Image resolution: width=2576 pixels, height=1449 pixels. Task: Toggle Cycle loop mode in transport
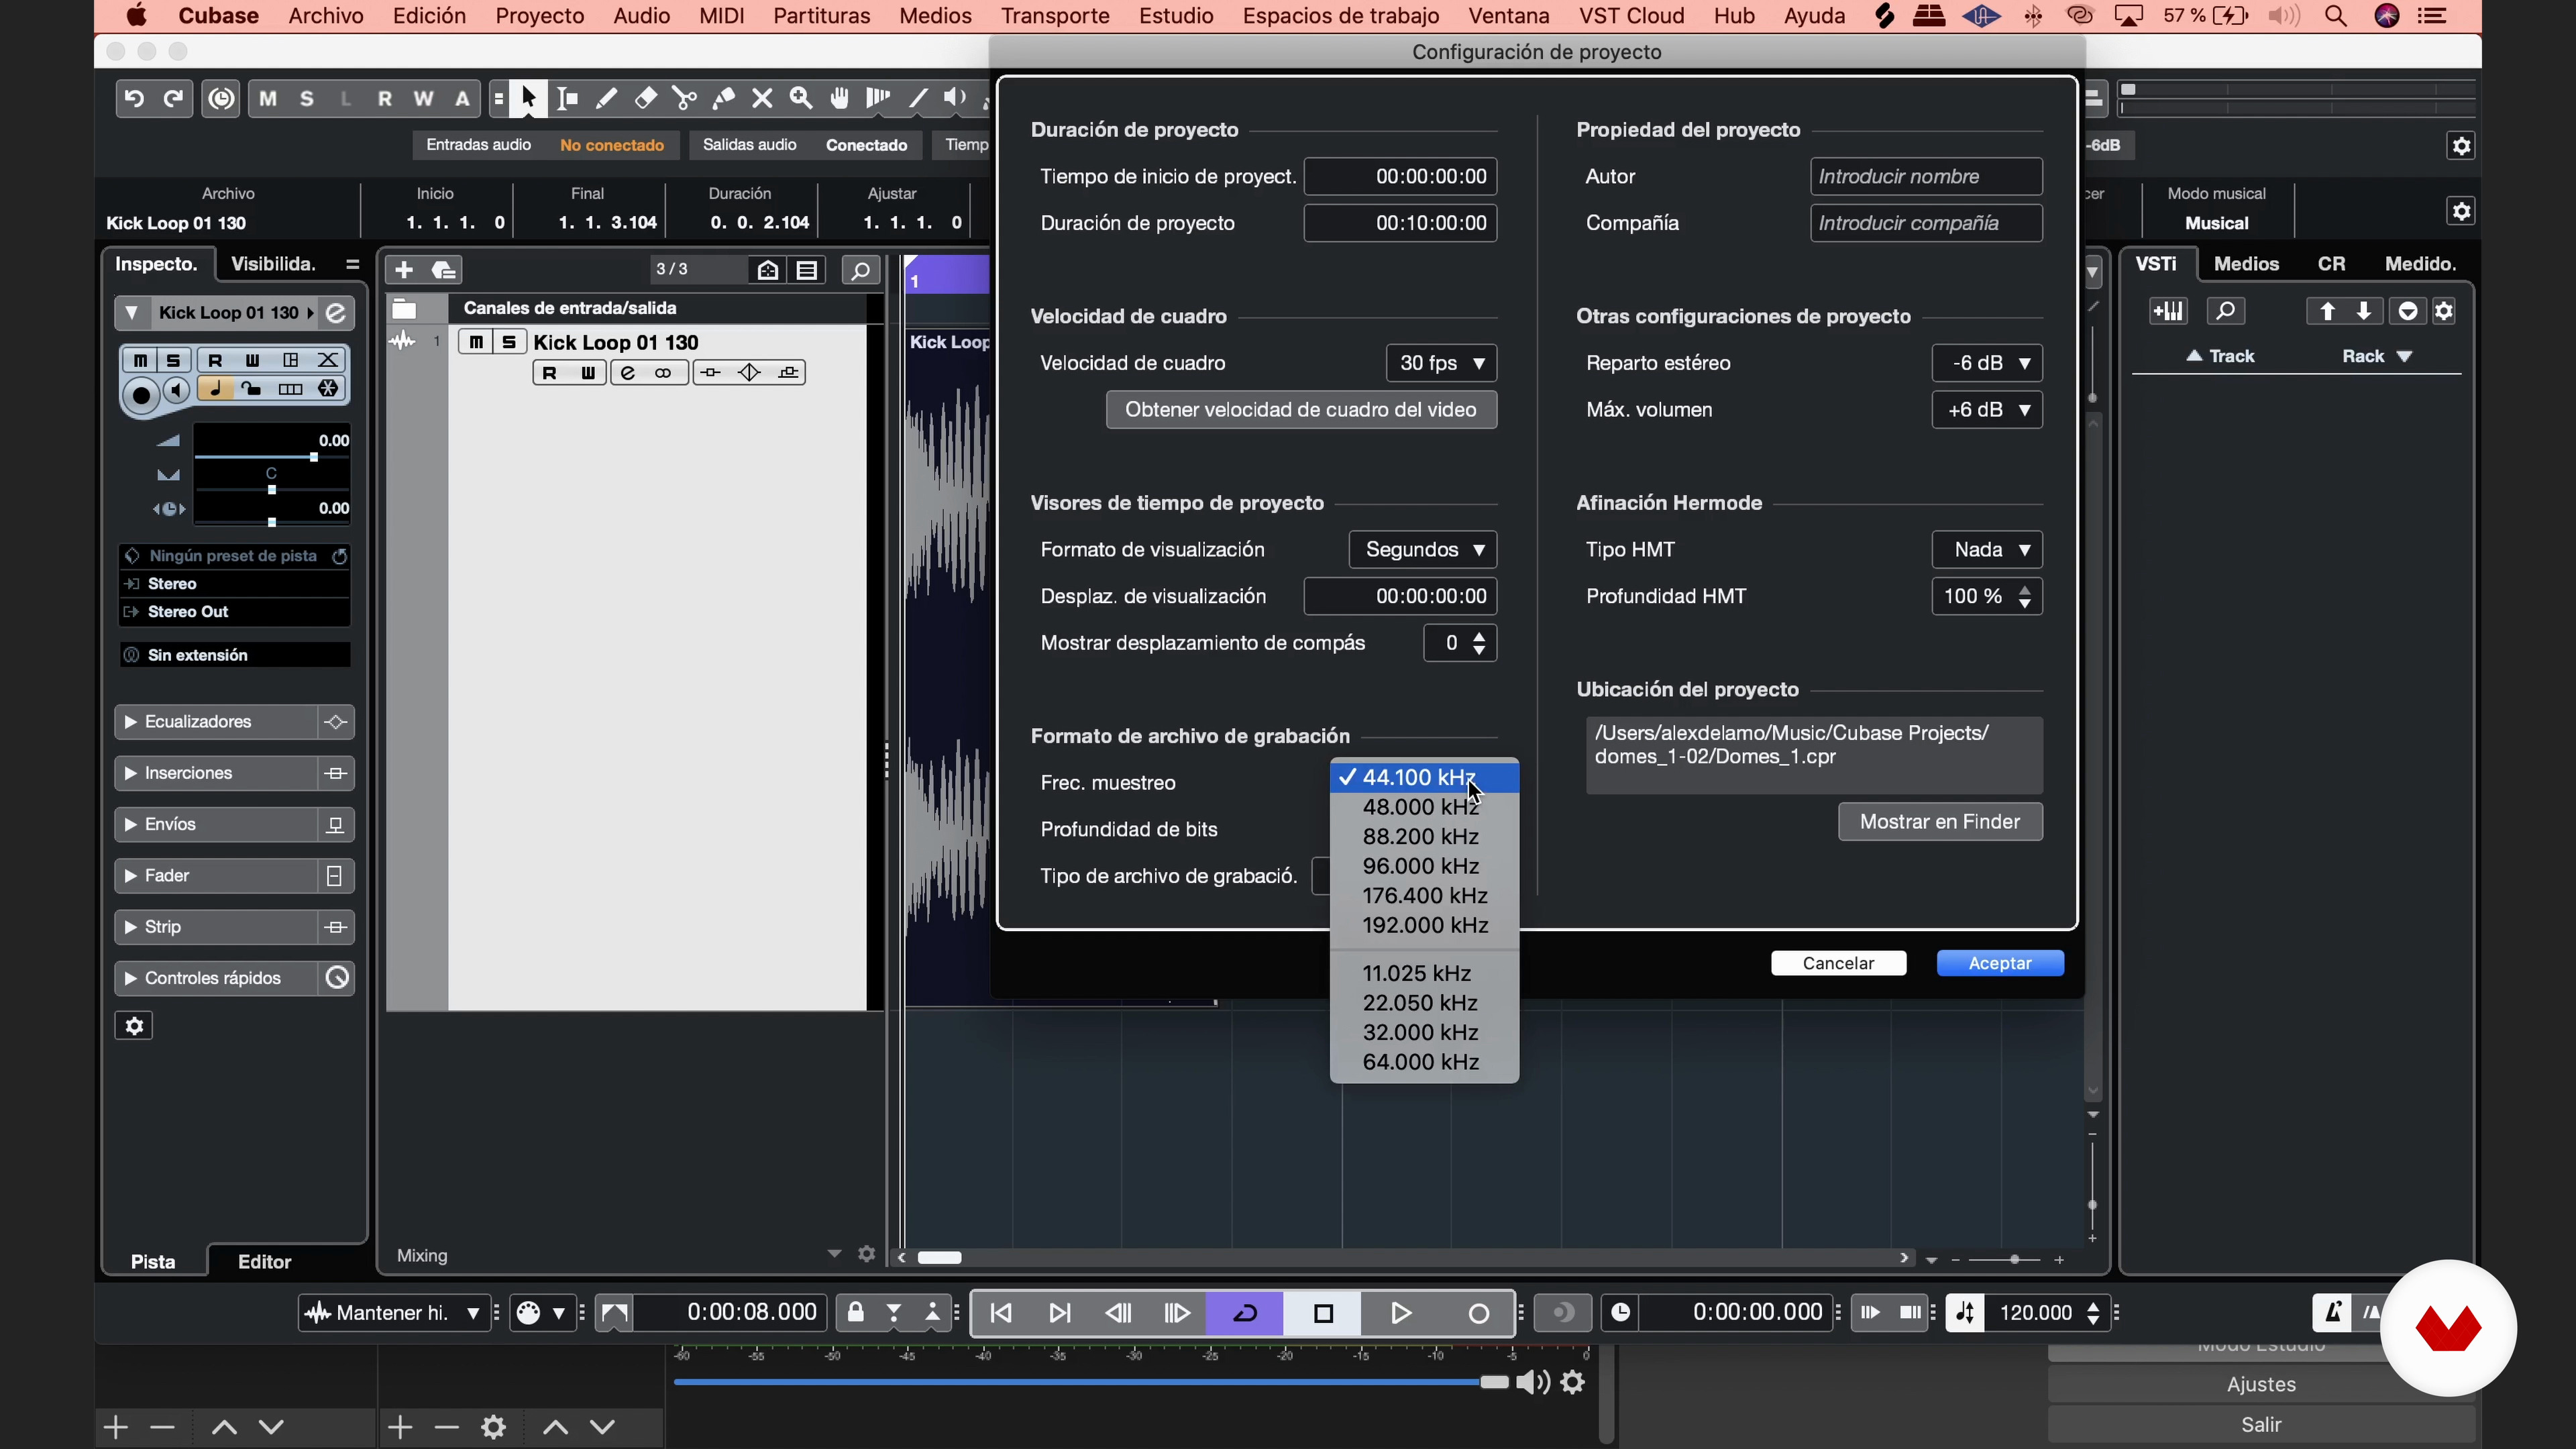point(1245,1313)
